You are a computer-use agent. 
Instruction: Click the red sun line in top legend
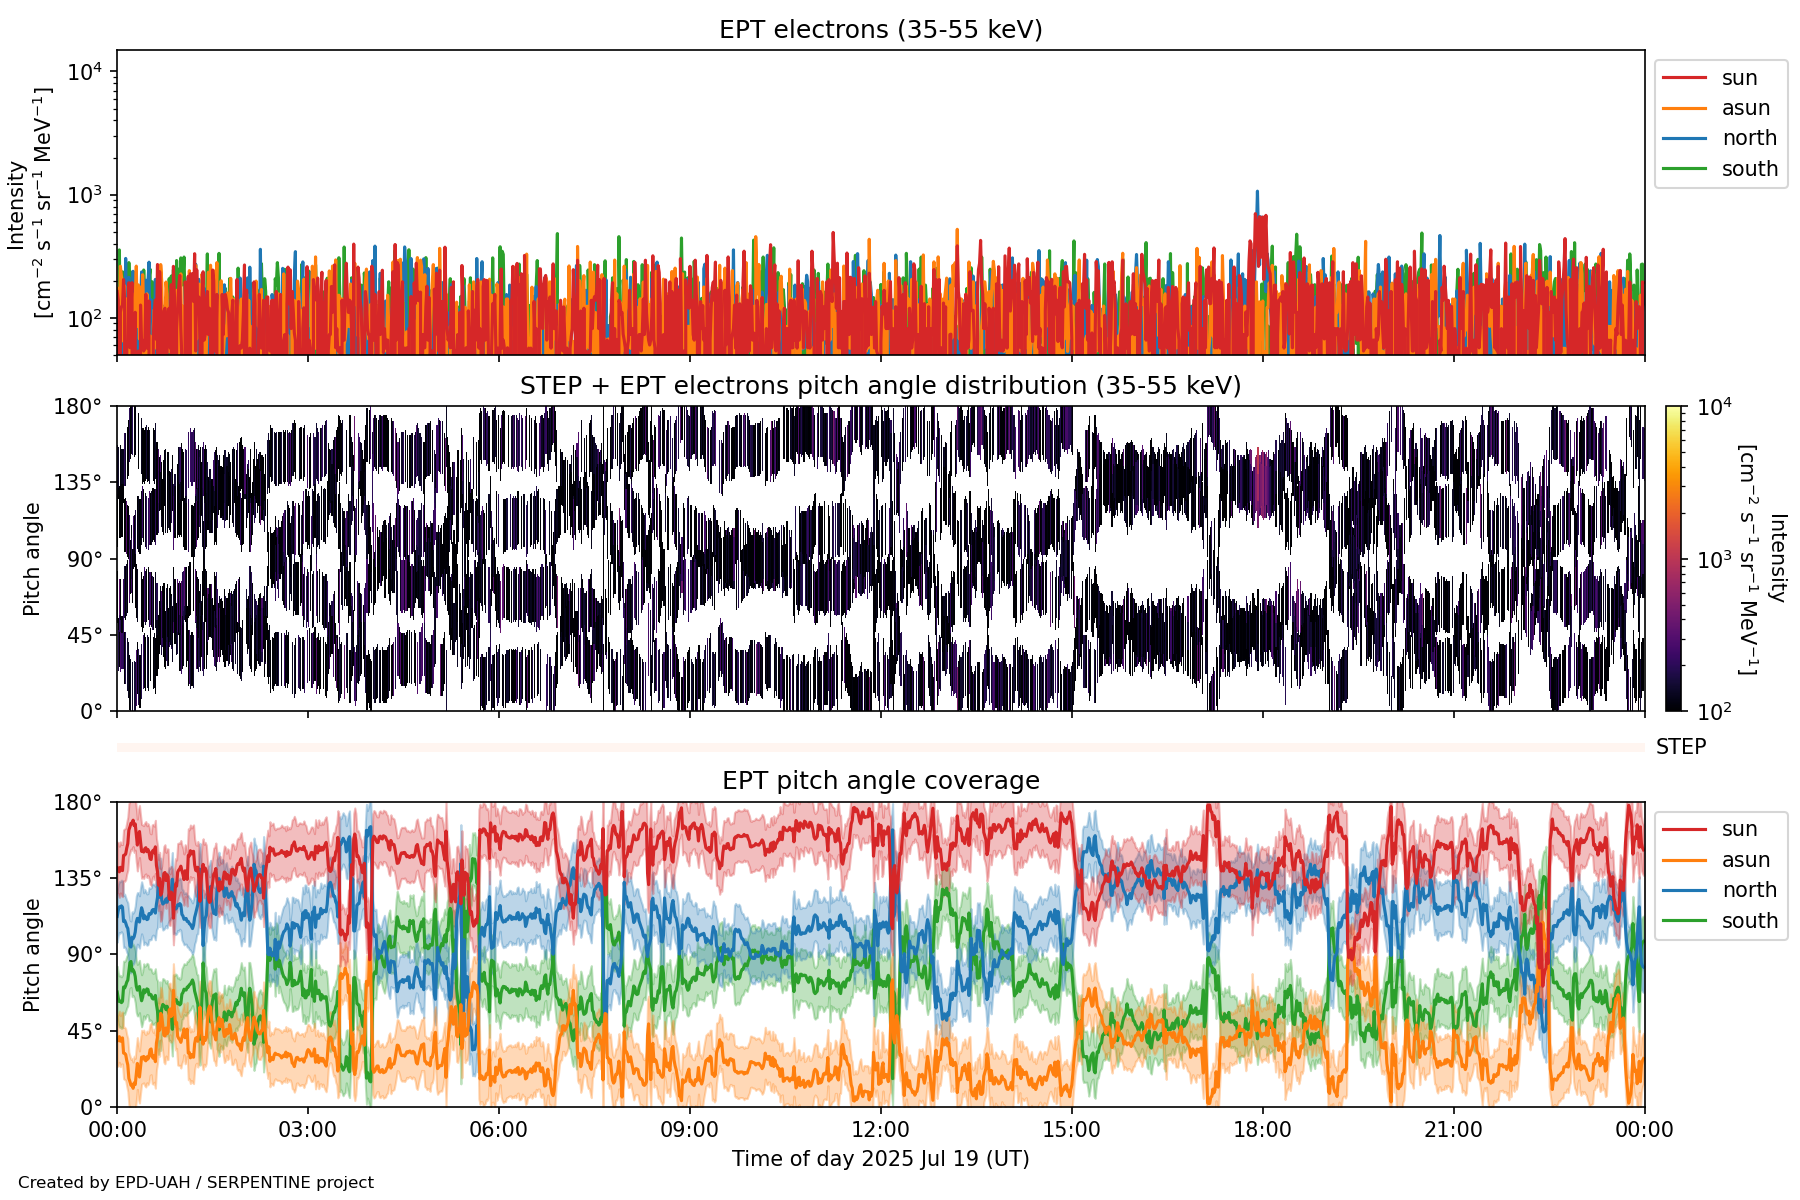click(1684, 78)
